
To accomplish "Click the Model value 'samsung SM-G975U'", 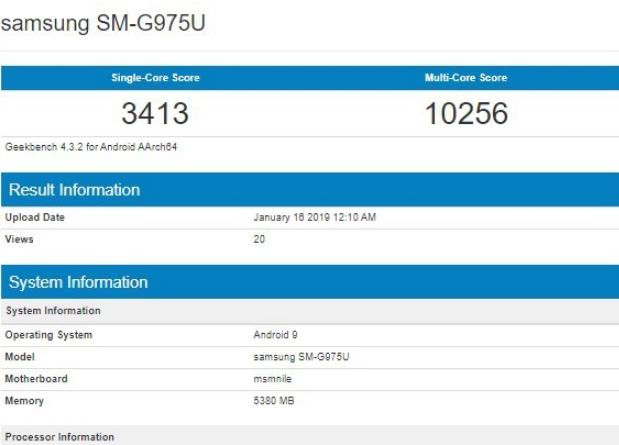I will click(x=301, y=357).
